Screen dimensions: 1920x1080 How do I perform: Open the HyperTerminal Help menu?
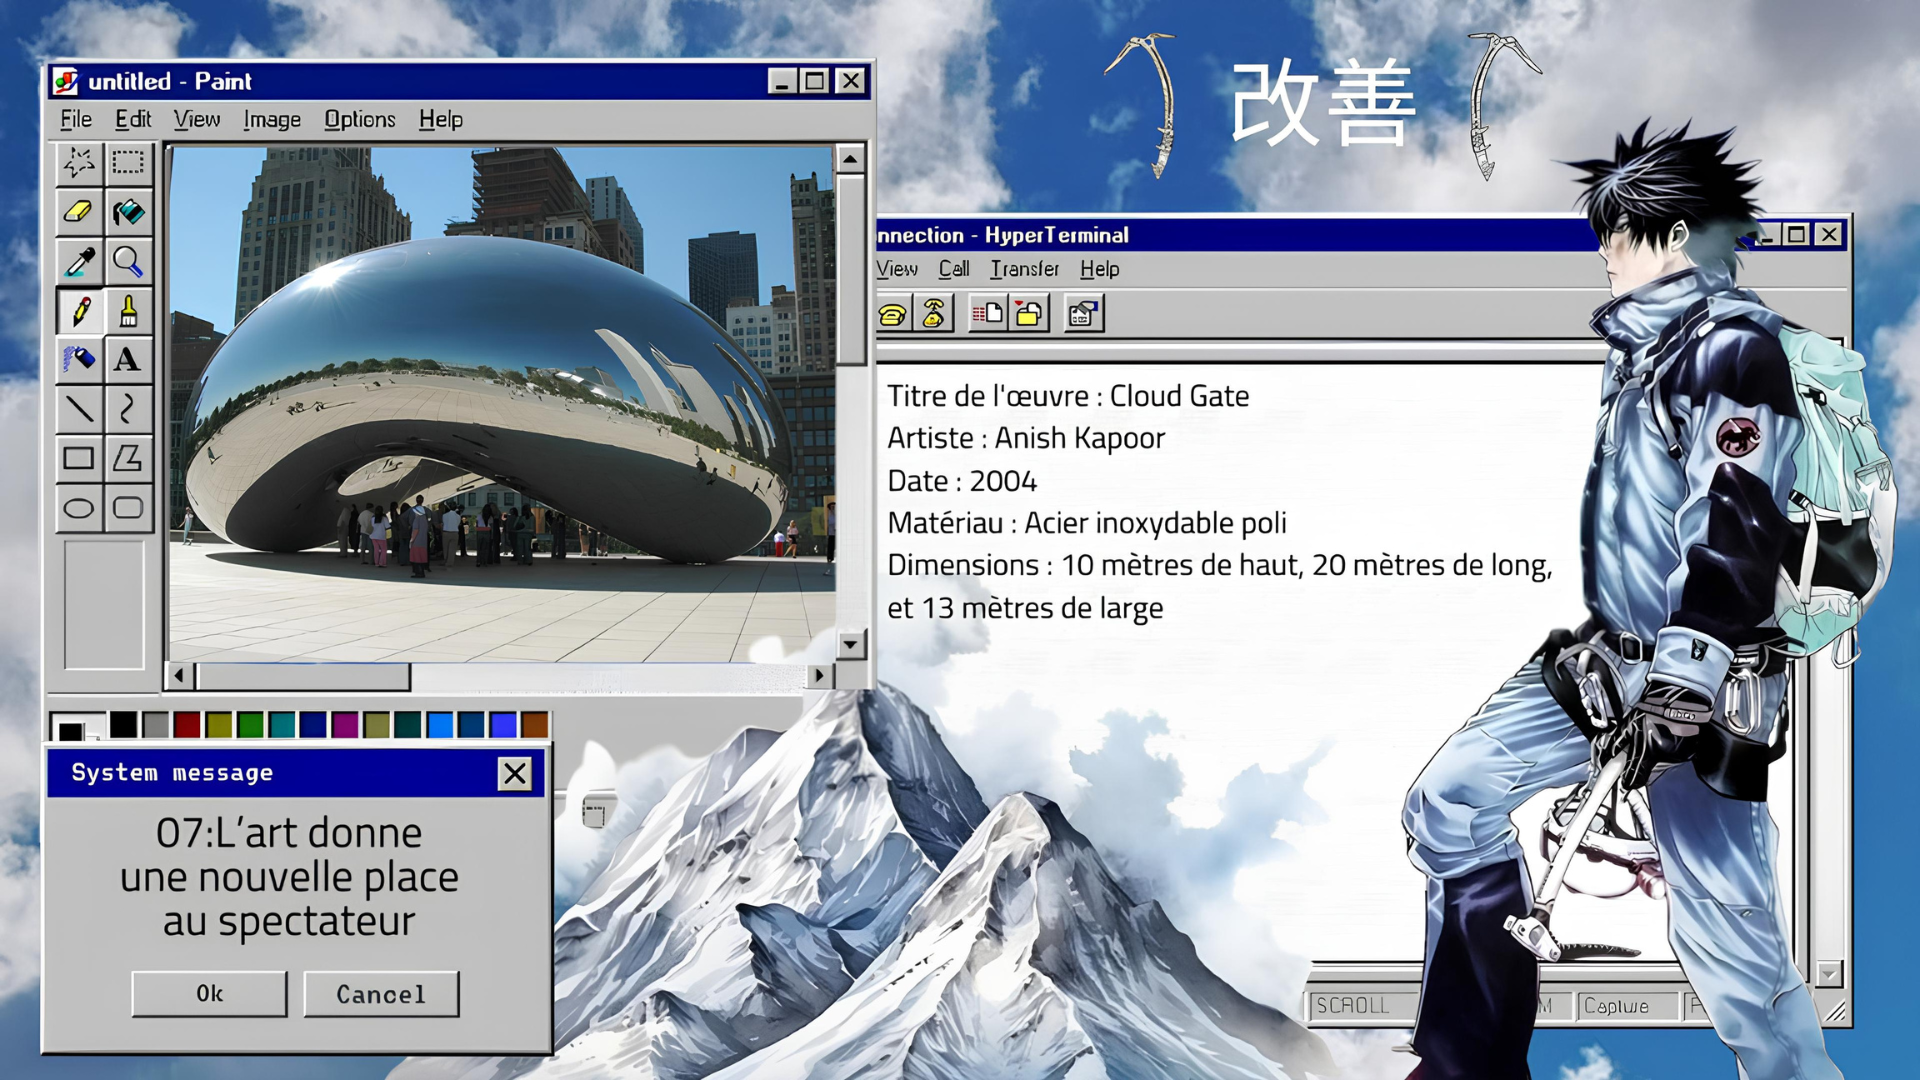(x=1100, y=269)
